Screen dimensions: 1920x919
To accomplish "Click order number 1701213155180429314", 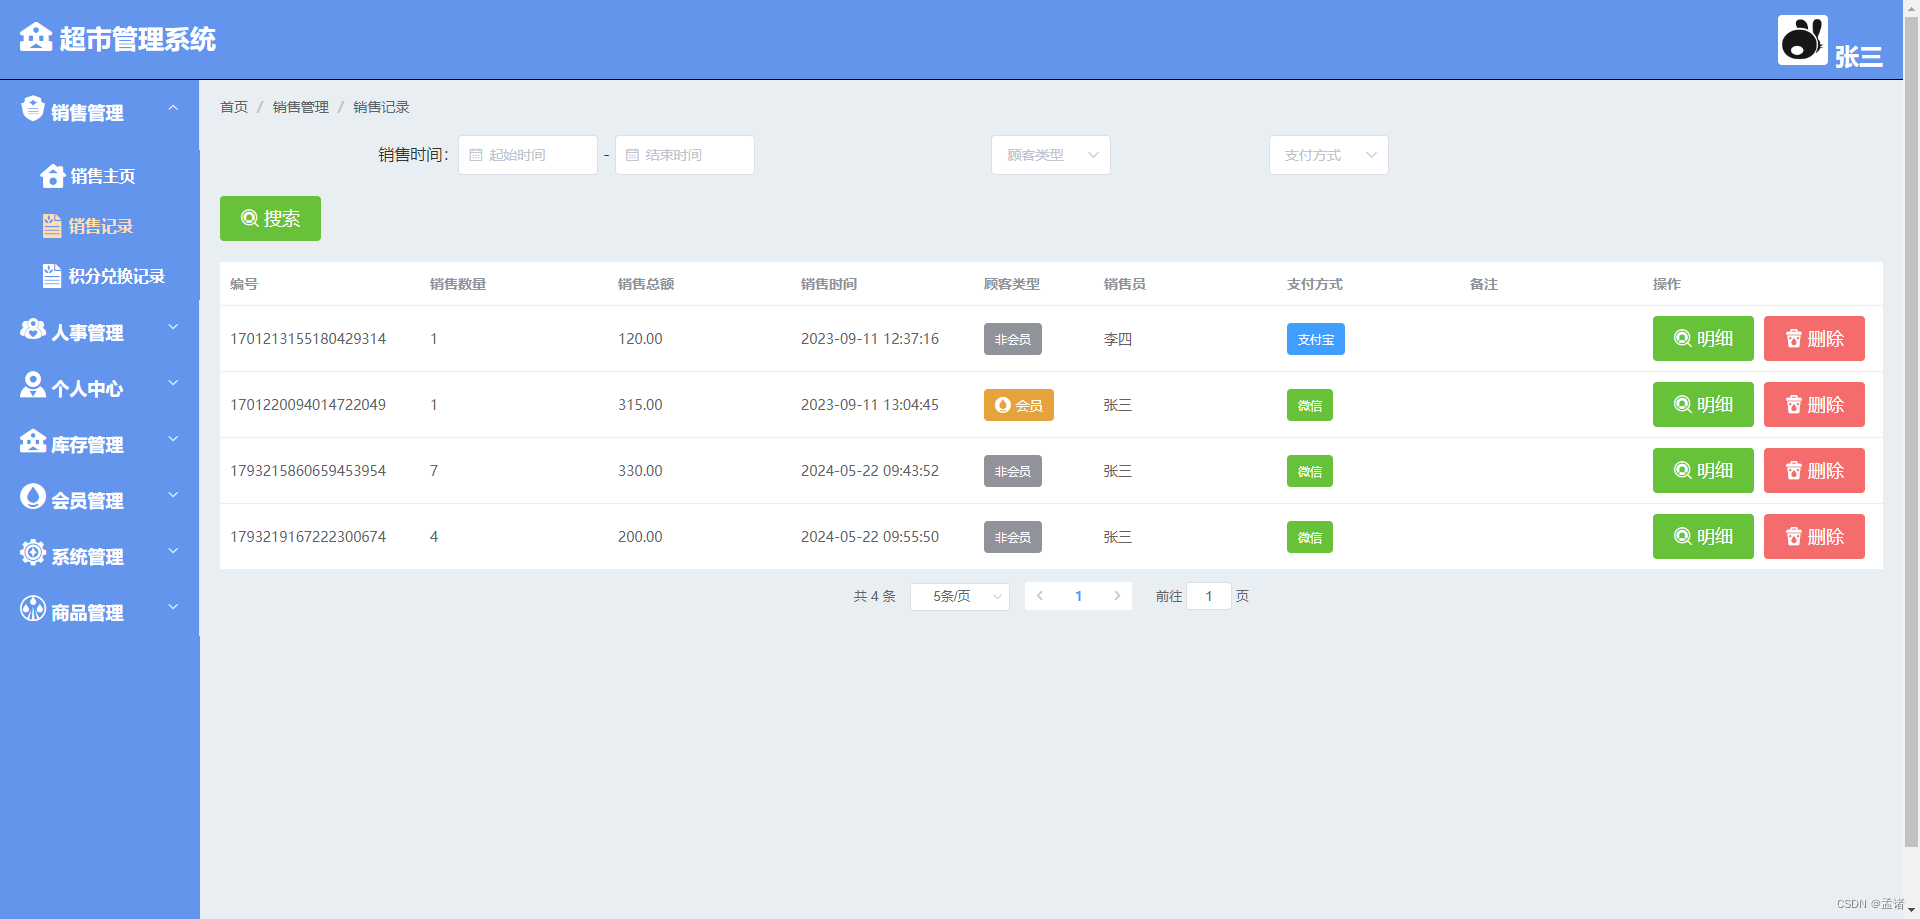I will pos(308,339).
